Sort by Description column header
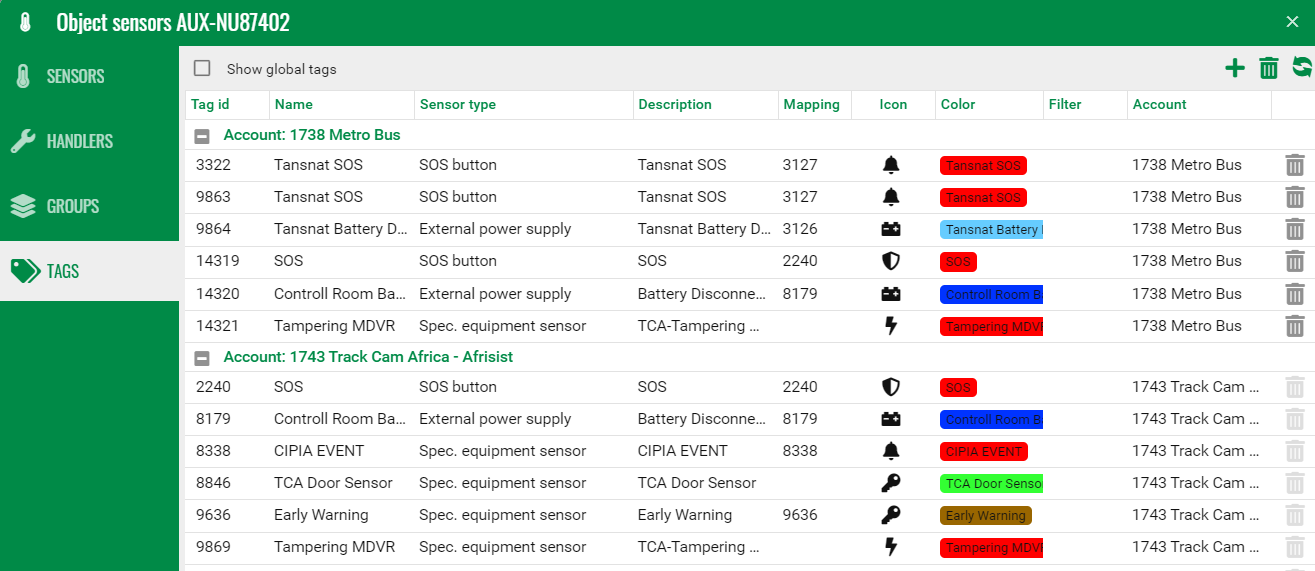The width and height of the screenshot is (1315, 571). pyautogui.click(x=675, y=104)
